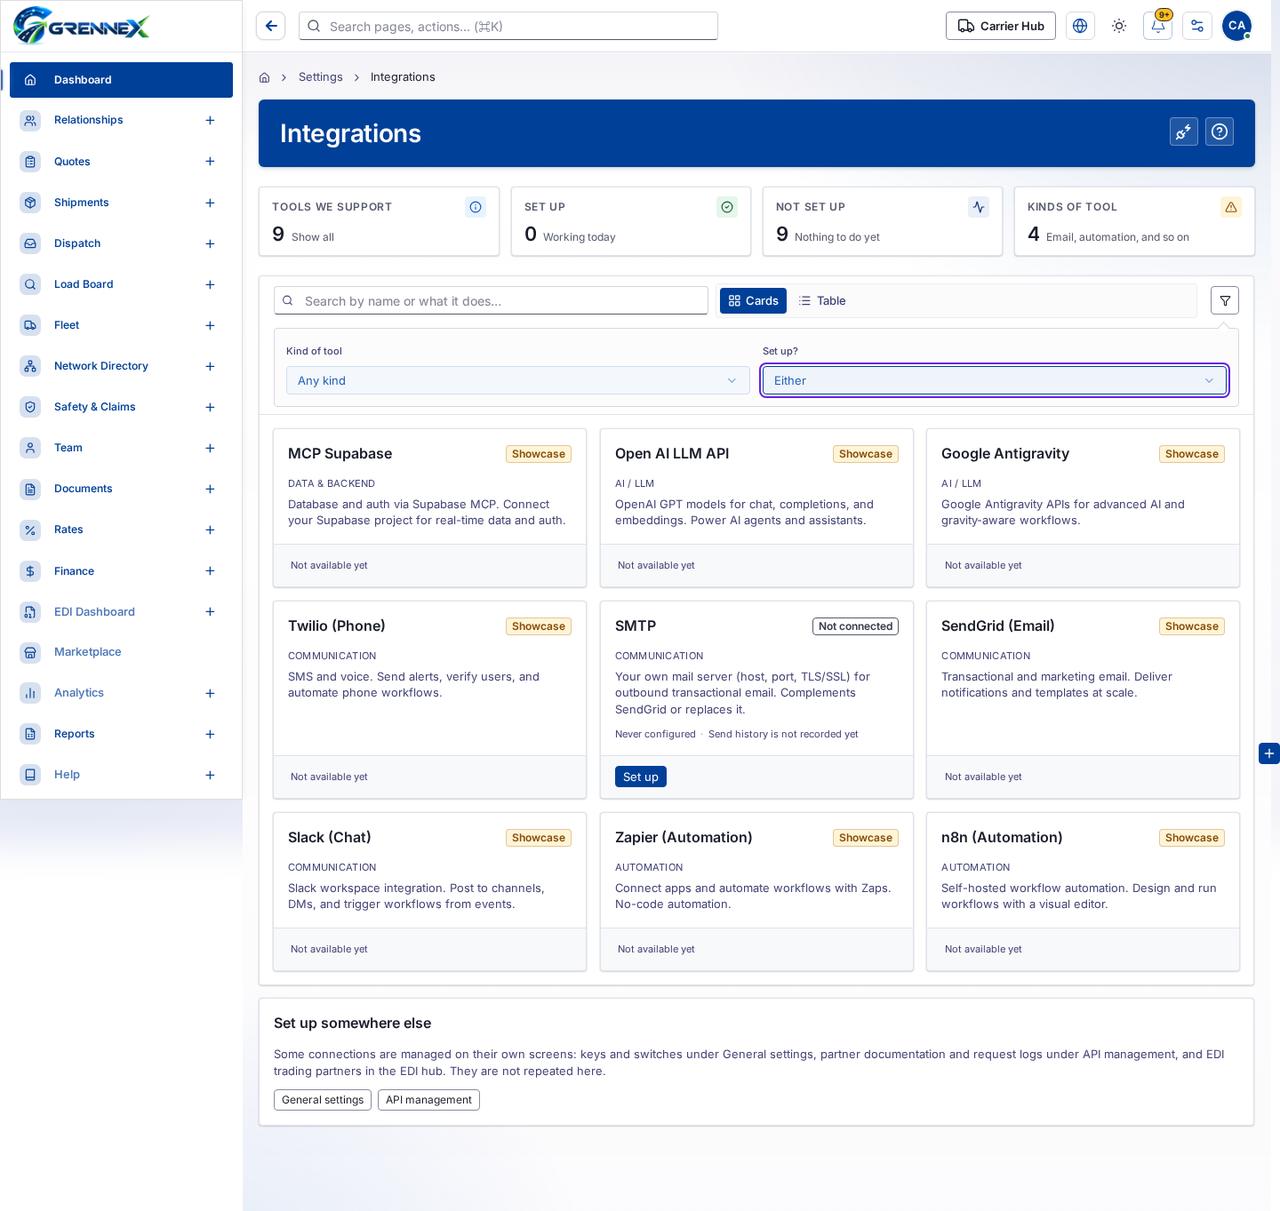Viewport: 1280px width, 1211px height.
Task: Open the Carrier Hub button
Action: pyautogui.click(x=1001, y=26)
